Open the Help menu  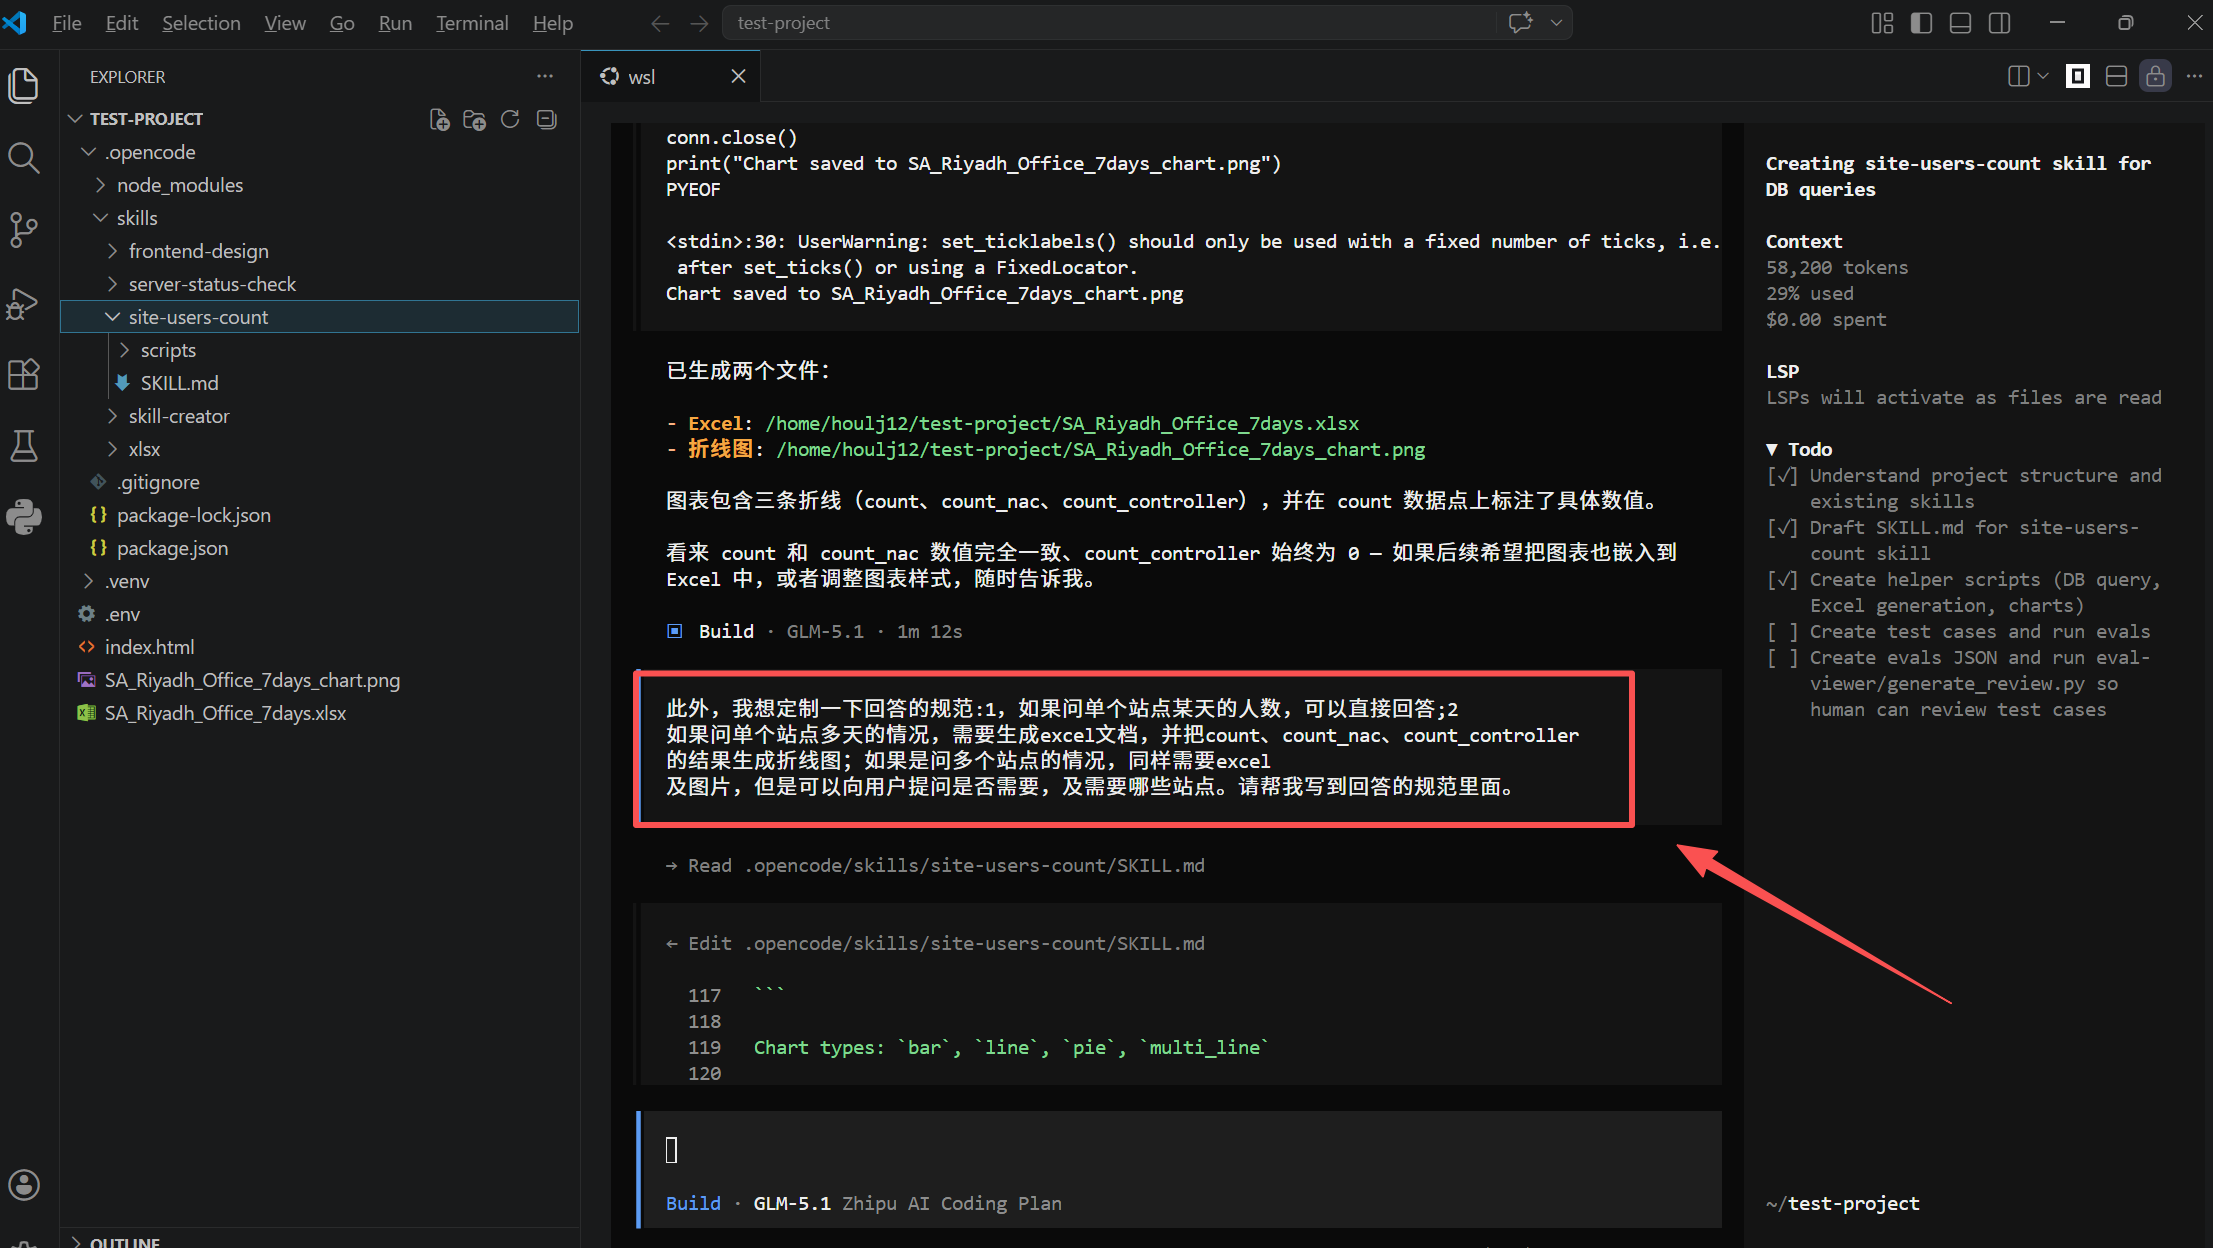click(552, 23)
